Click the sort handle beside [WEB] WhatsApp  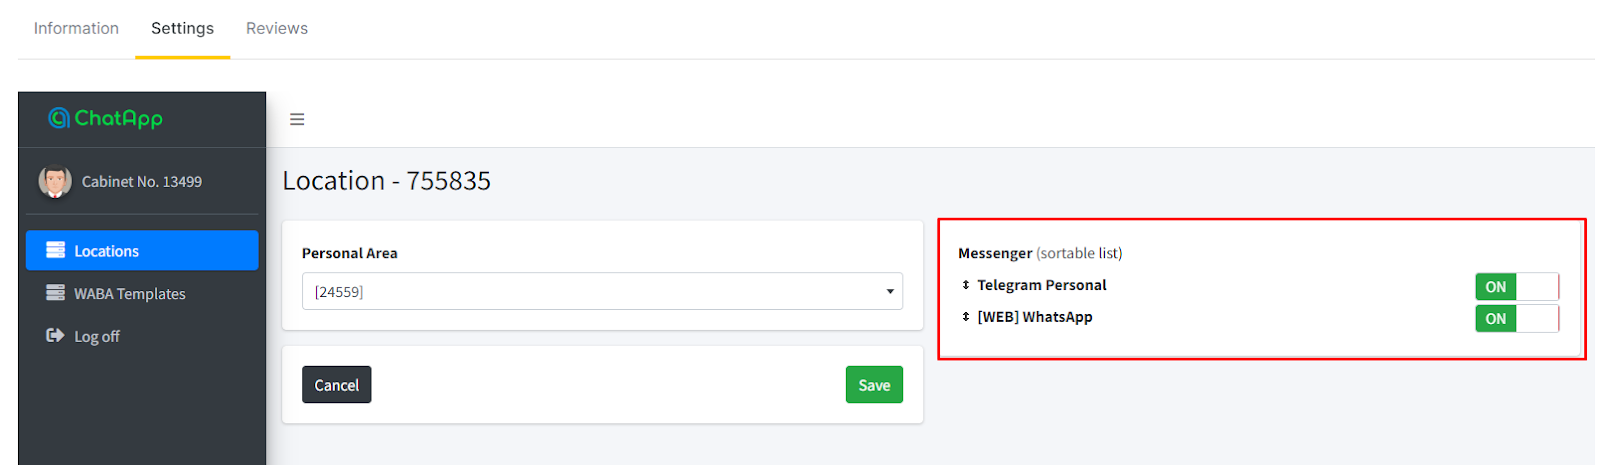coord(966,317)
